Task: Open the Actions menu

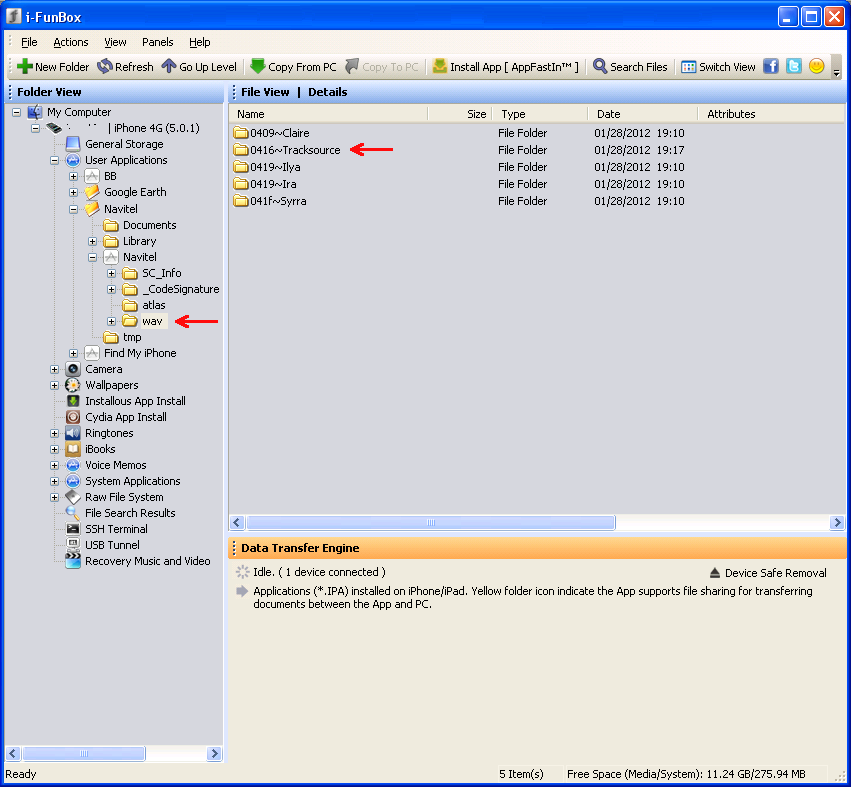Action: 71,42
